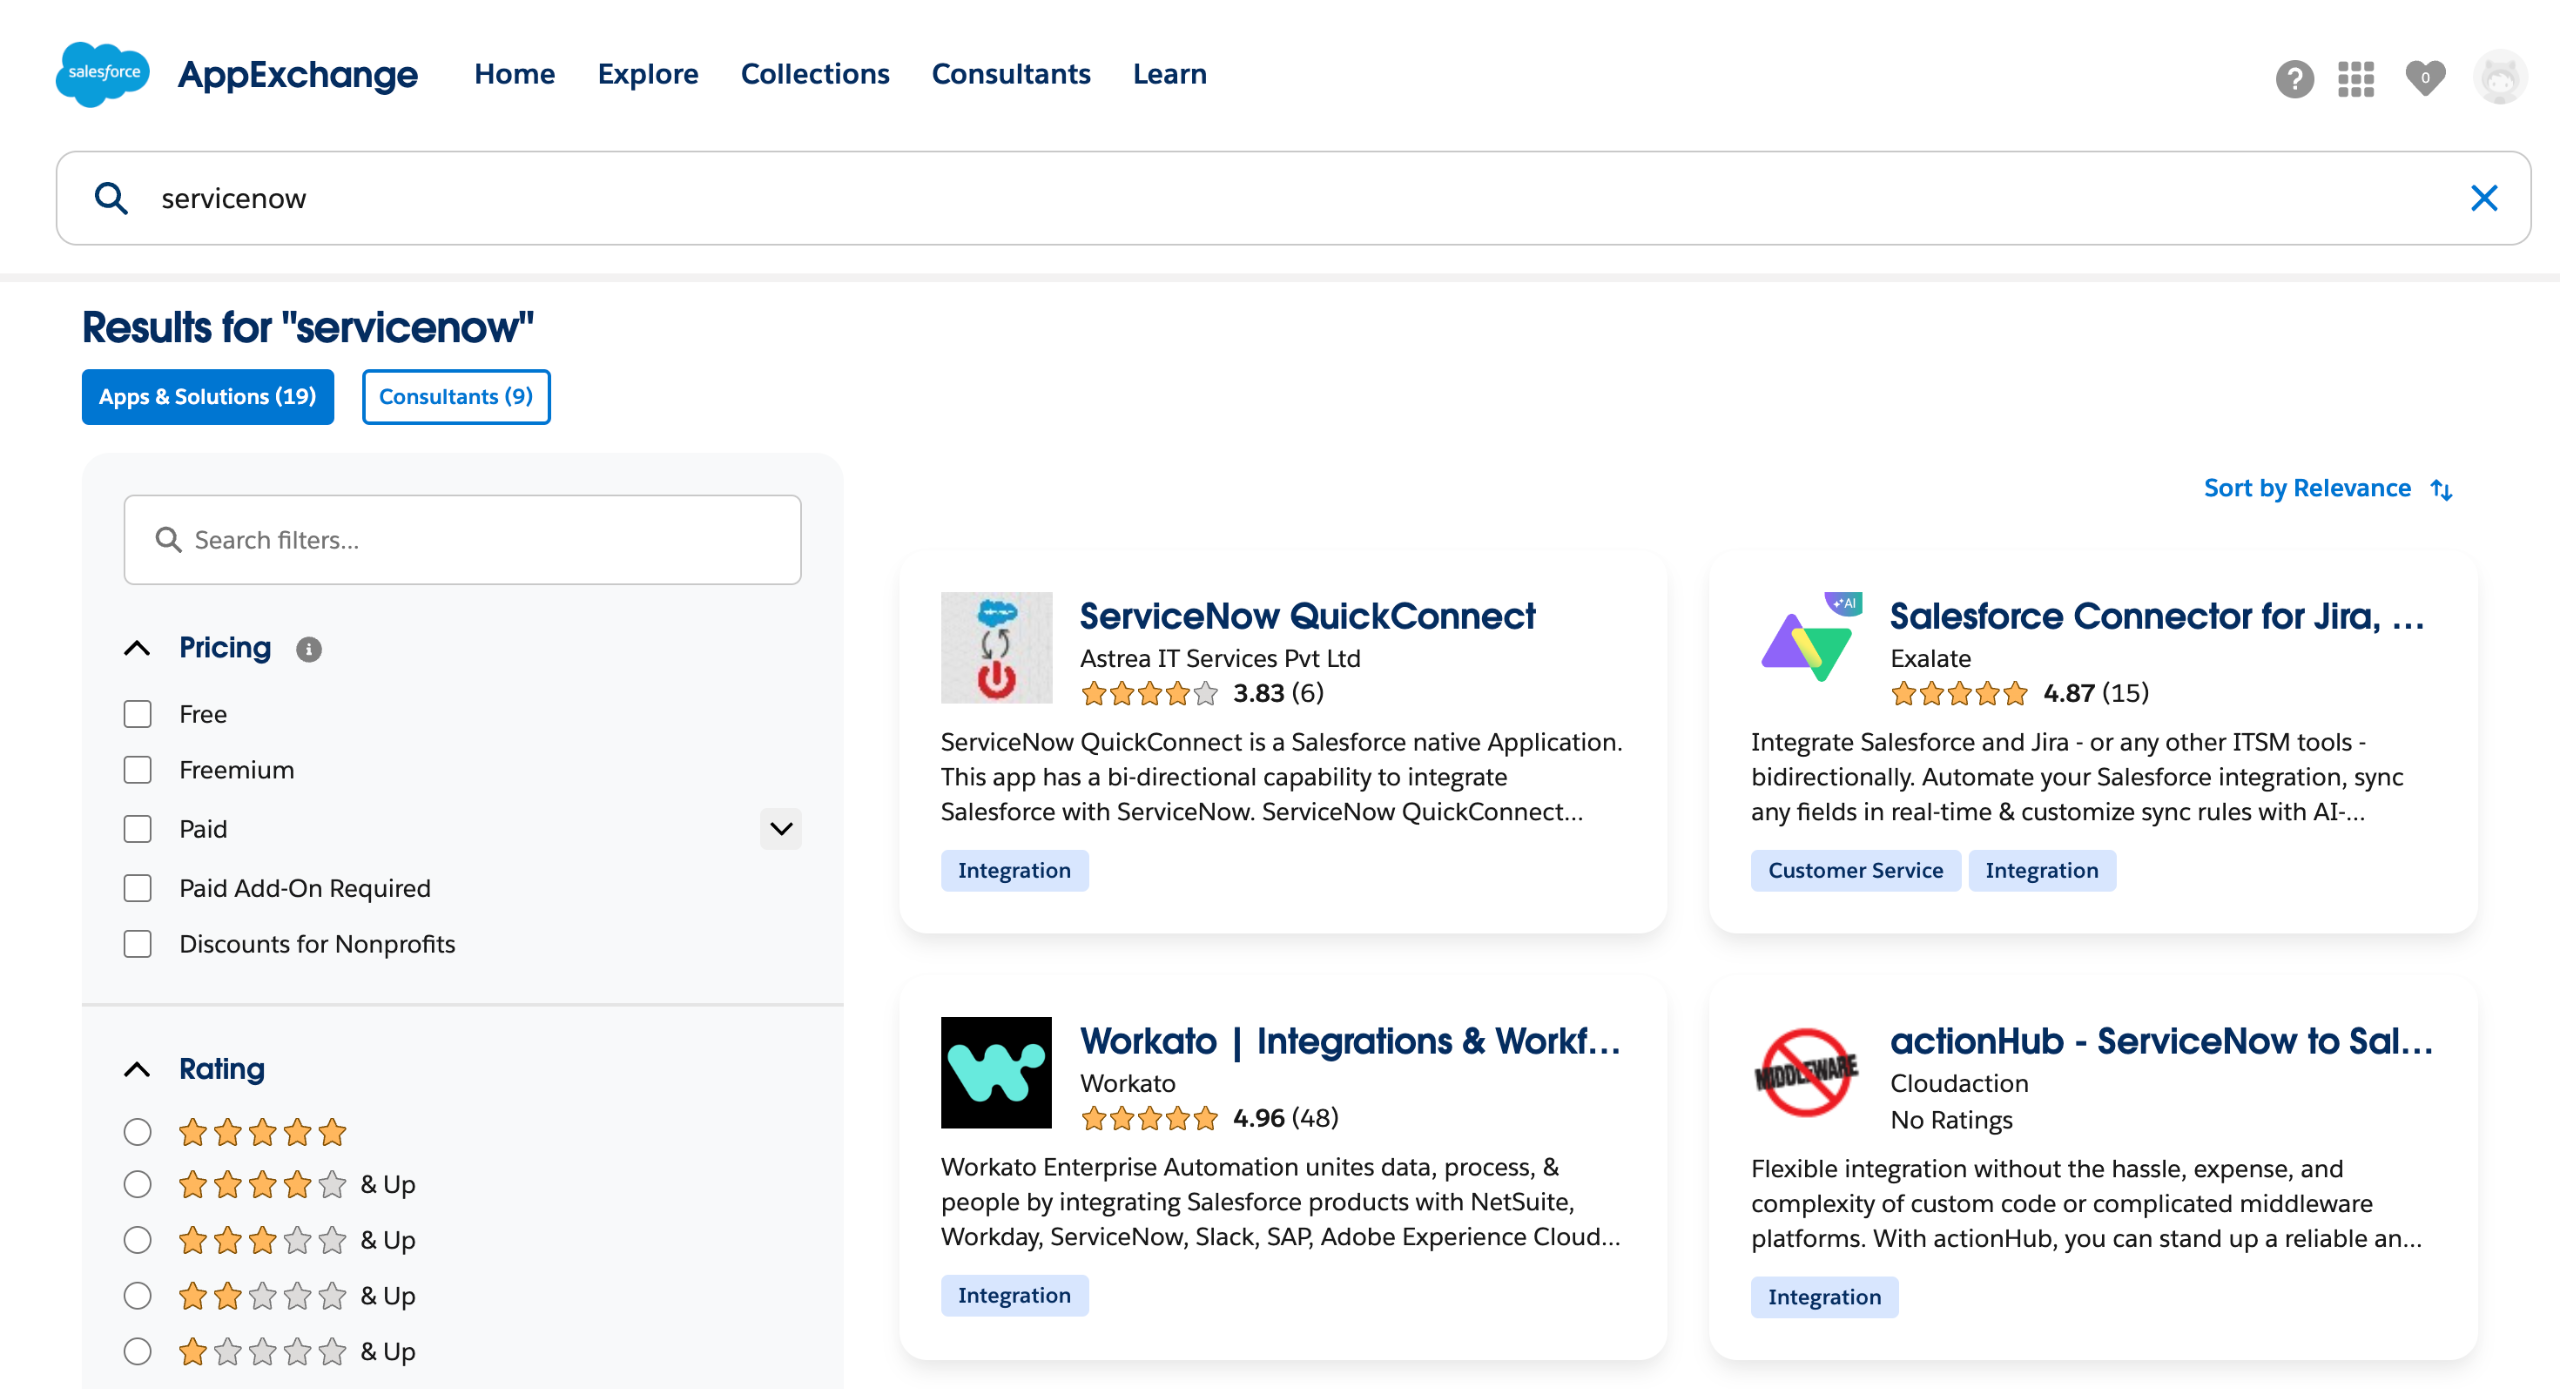This screenshot has width=2560, height=1389.
Task: Collapse the Pricing filter section
Action: [x=137, y=648]
